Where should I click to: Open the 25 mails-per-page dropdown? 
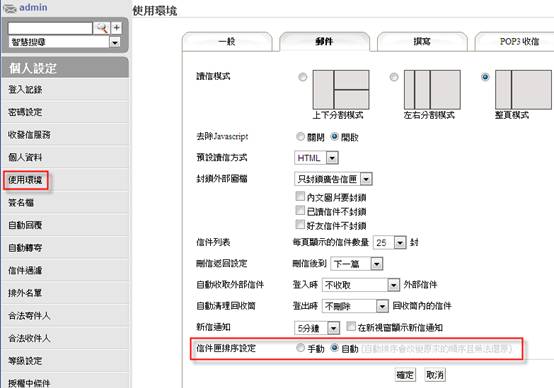tap(390, 243)
